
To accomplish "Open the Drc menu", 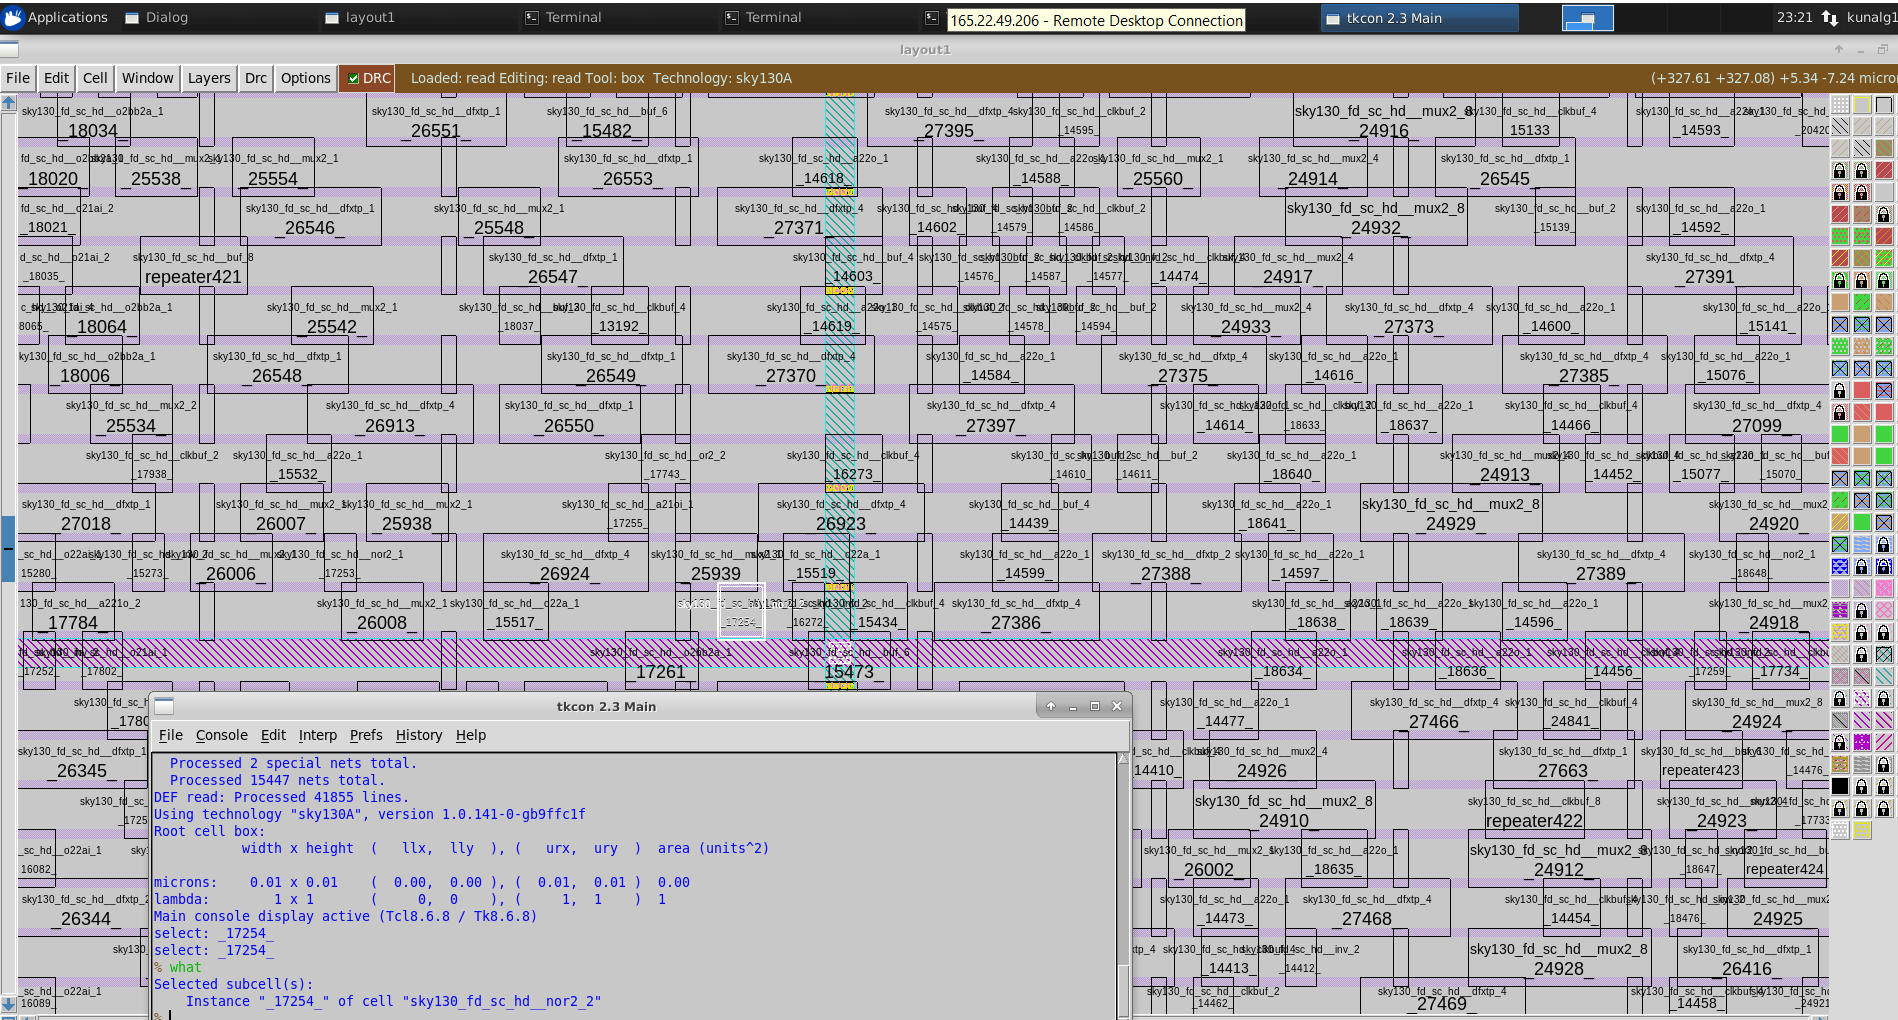I will pos(255,78).
